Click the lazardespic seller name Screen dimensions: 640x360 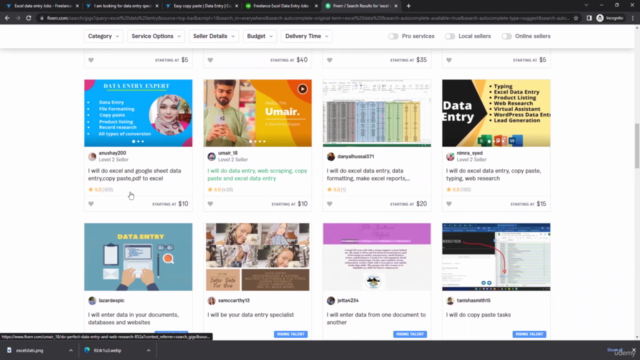(111, 300)
